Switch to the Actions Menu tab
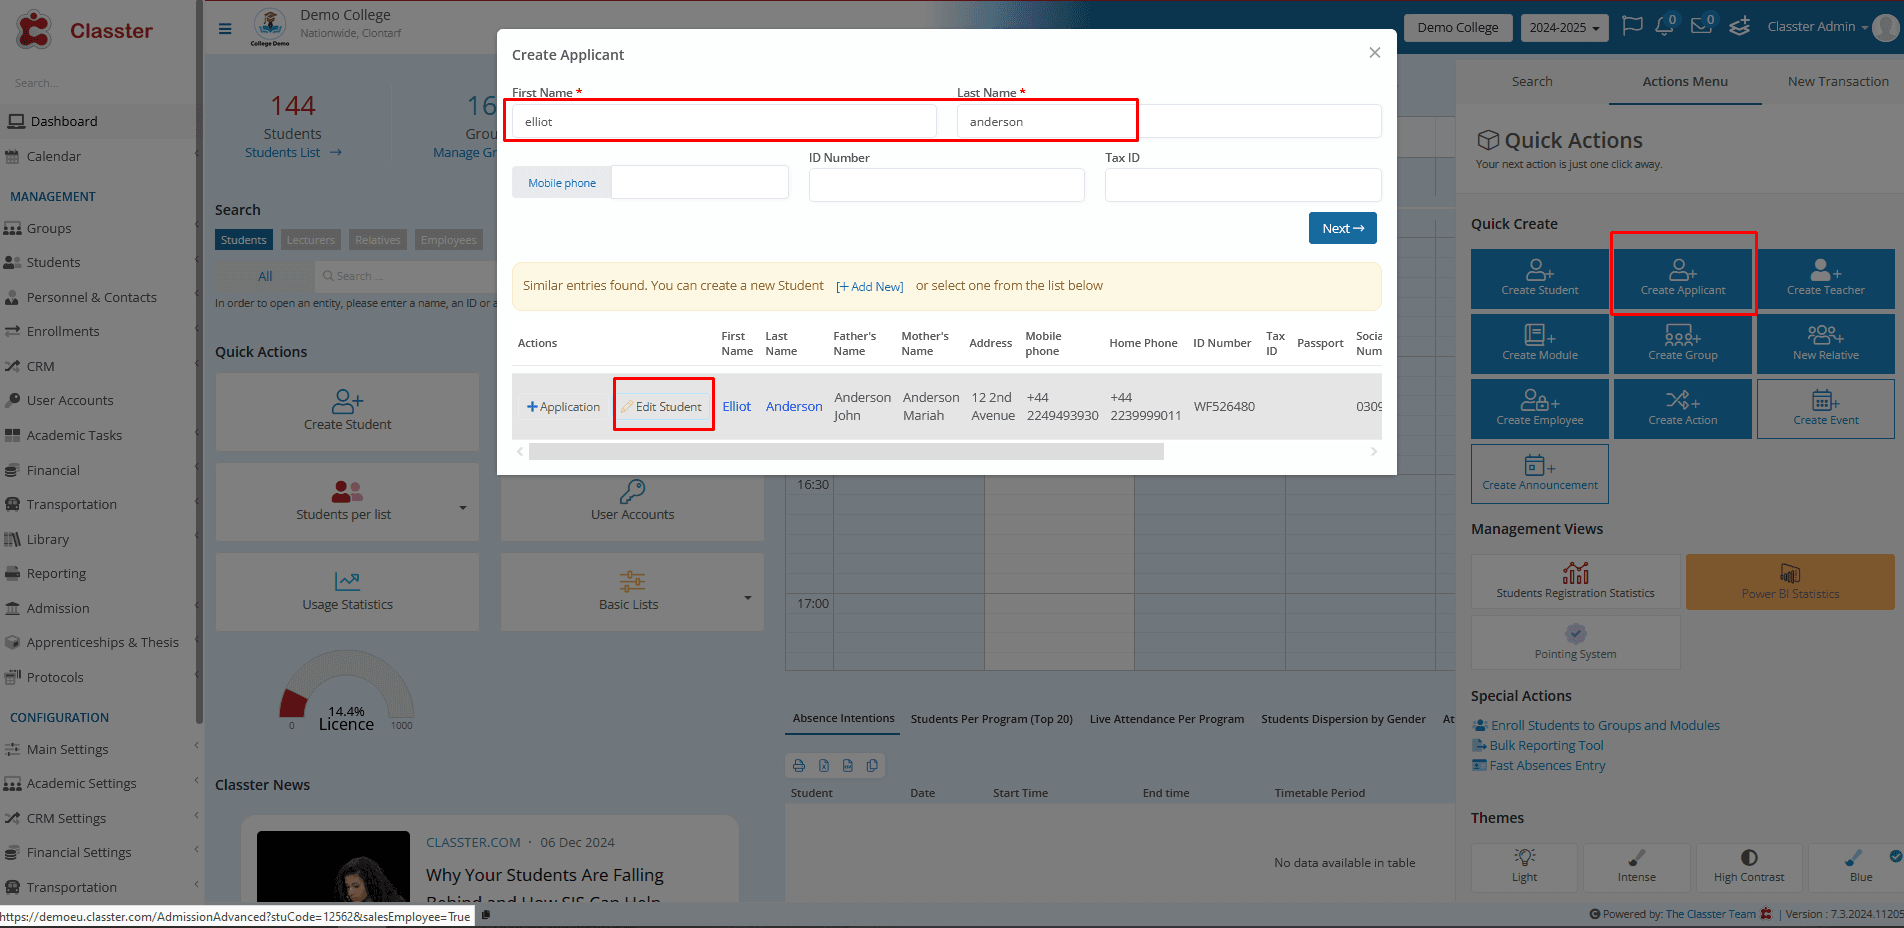This screenshot has width=1904, height=928. 1685,82
